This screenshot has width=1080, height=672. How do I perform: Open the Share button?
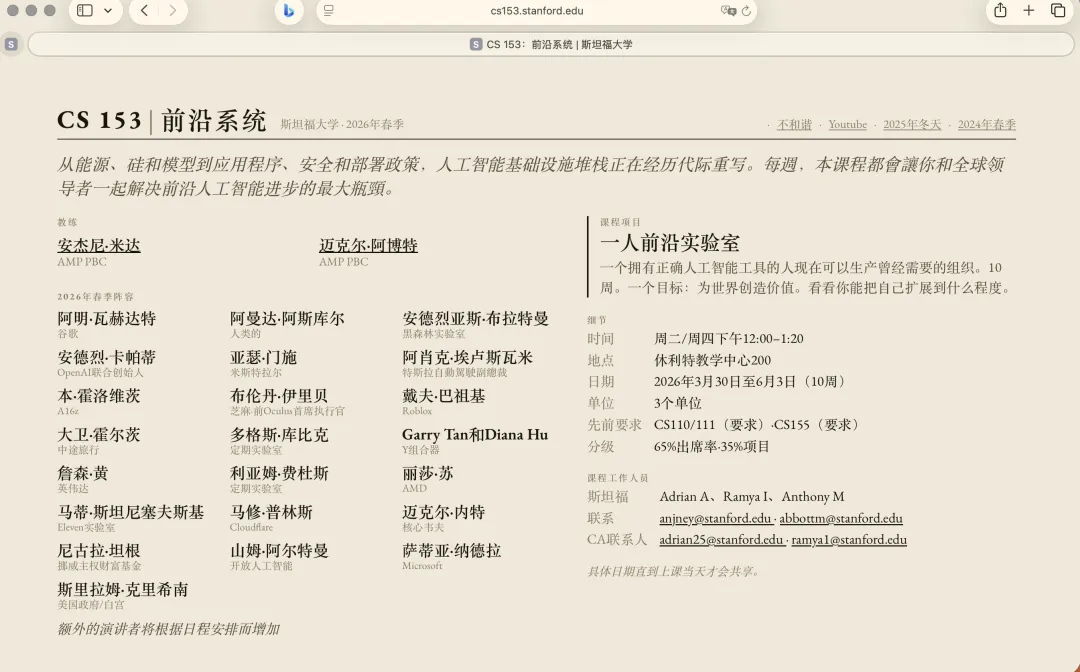1000,10
